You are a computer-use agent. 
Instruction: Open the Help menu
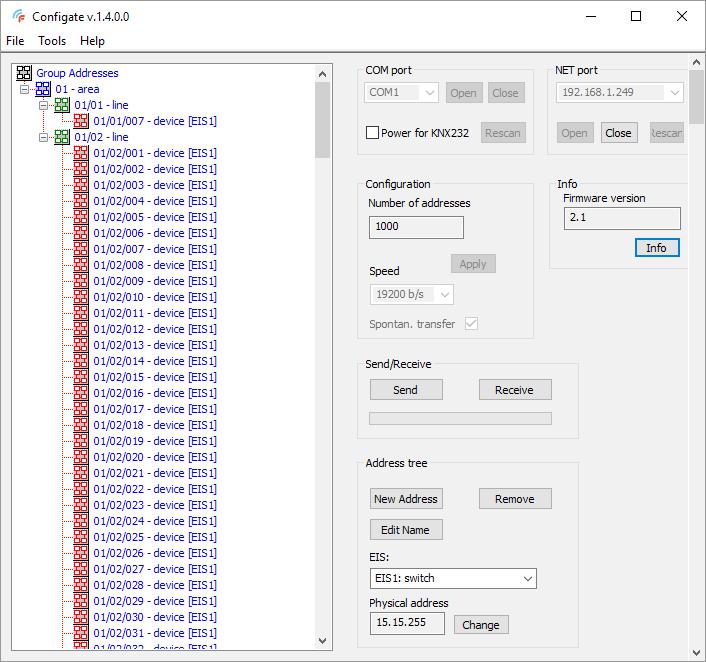(x=92, y=41)
